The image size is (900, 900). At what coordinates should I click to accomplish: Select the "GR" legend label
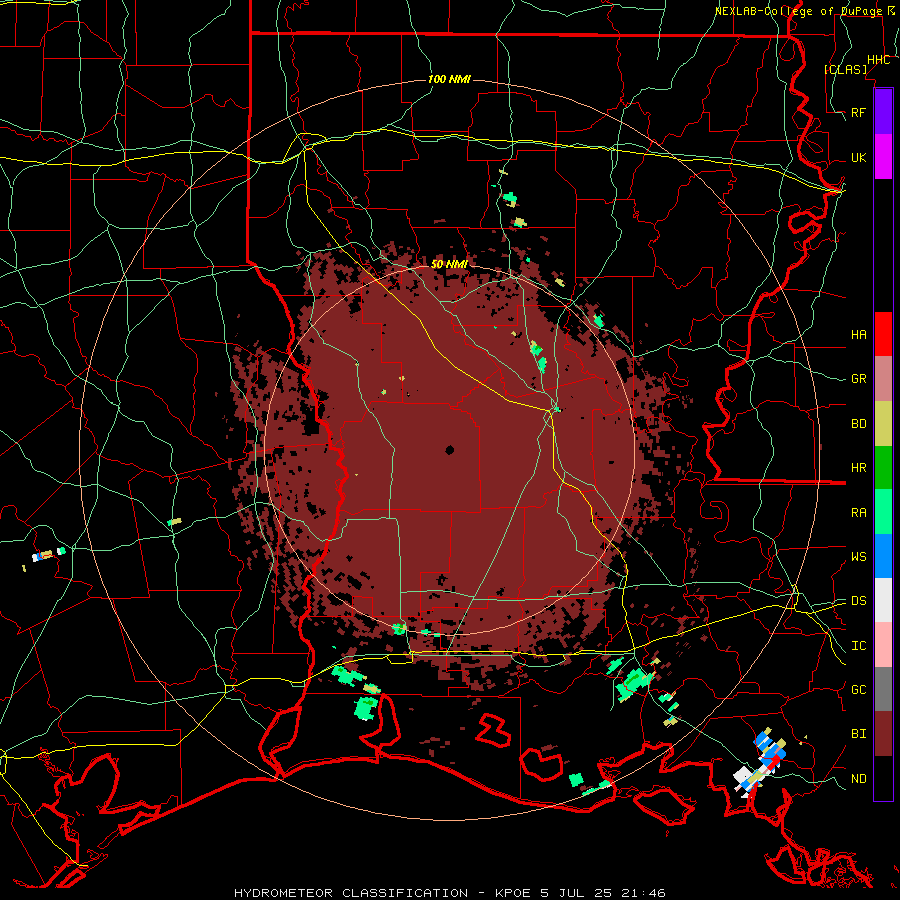pyautogui.click(x=858, y=379)
